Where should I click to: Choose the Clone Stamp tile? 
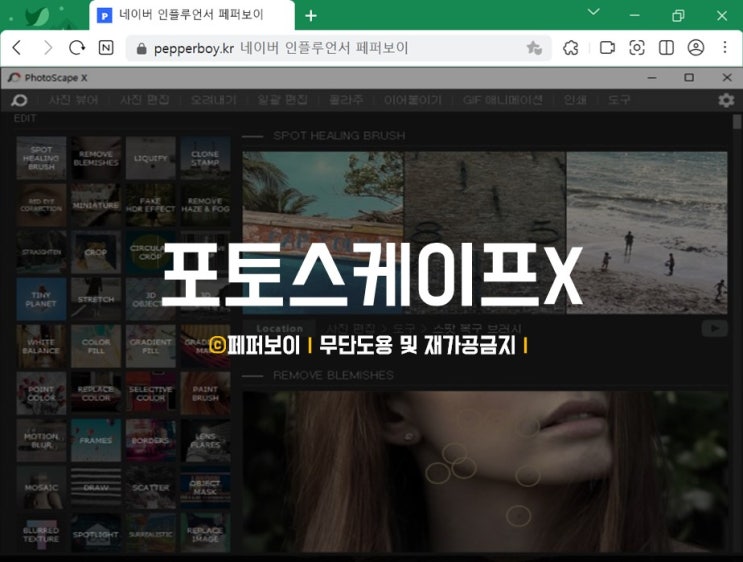pyautogui.click(x=205, y=158)
